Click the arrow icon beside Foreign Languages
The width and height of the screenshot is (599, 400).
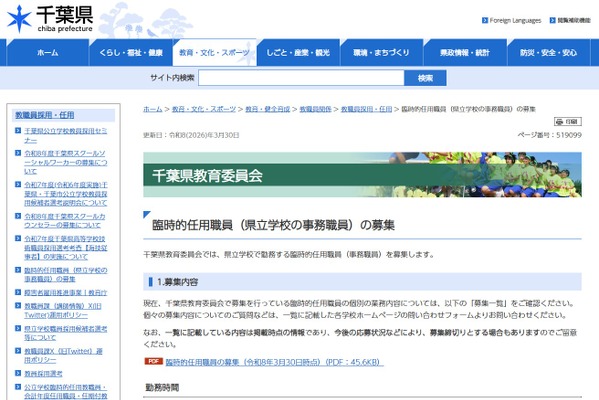click(485, 20)
